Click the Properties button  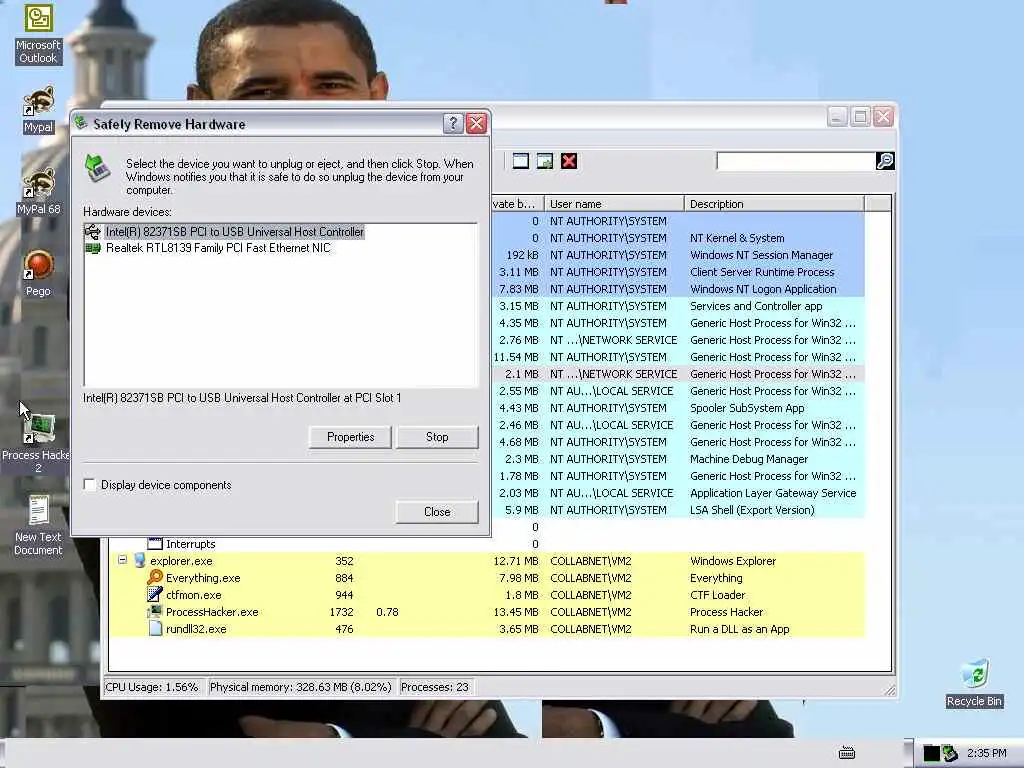coord(350,437)
